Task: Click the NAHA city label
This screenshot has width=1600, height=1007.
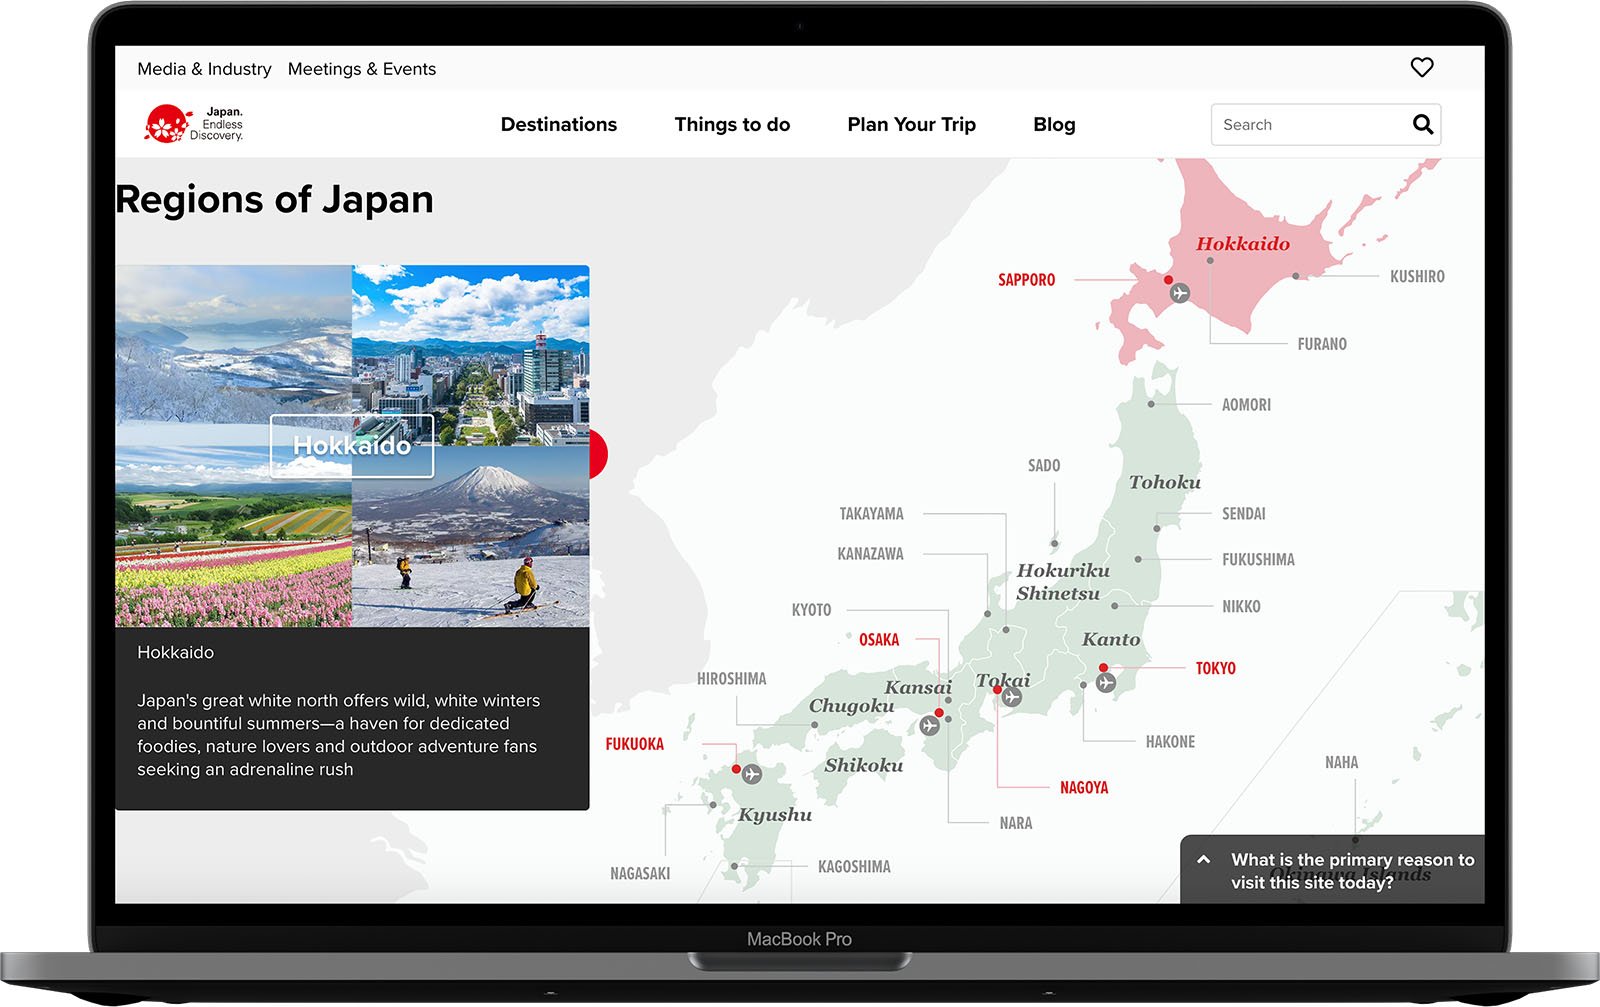Action: tap(1341, 763)
